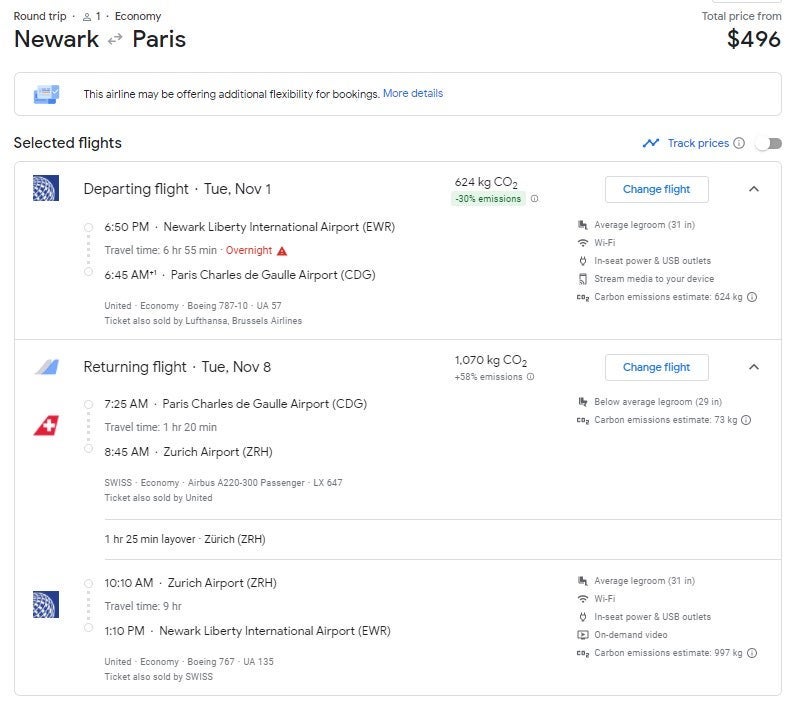This screenshot has width=793, height=708.
Task: Click Change flight for returning flight
Action: click(656, 367)
